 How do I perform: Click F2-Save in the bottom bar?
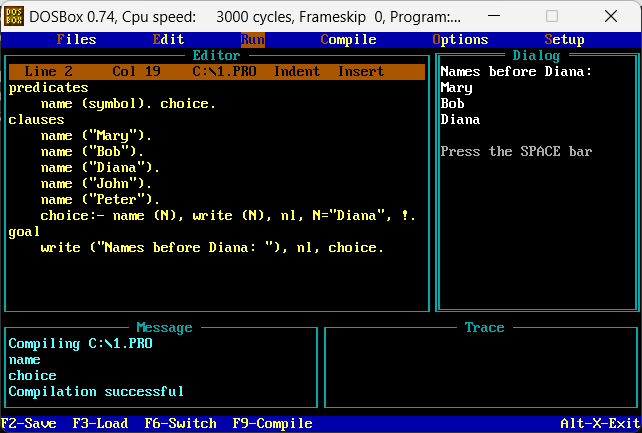(x=29, y=423)
